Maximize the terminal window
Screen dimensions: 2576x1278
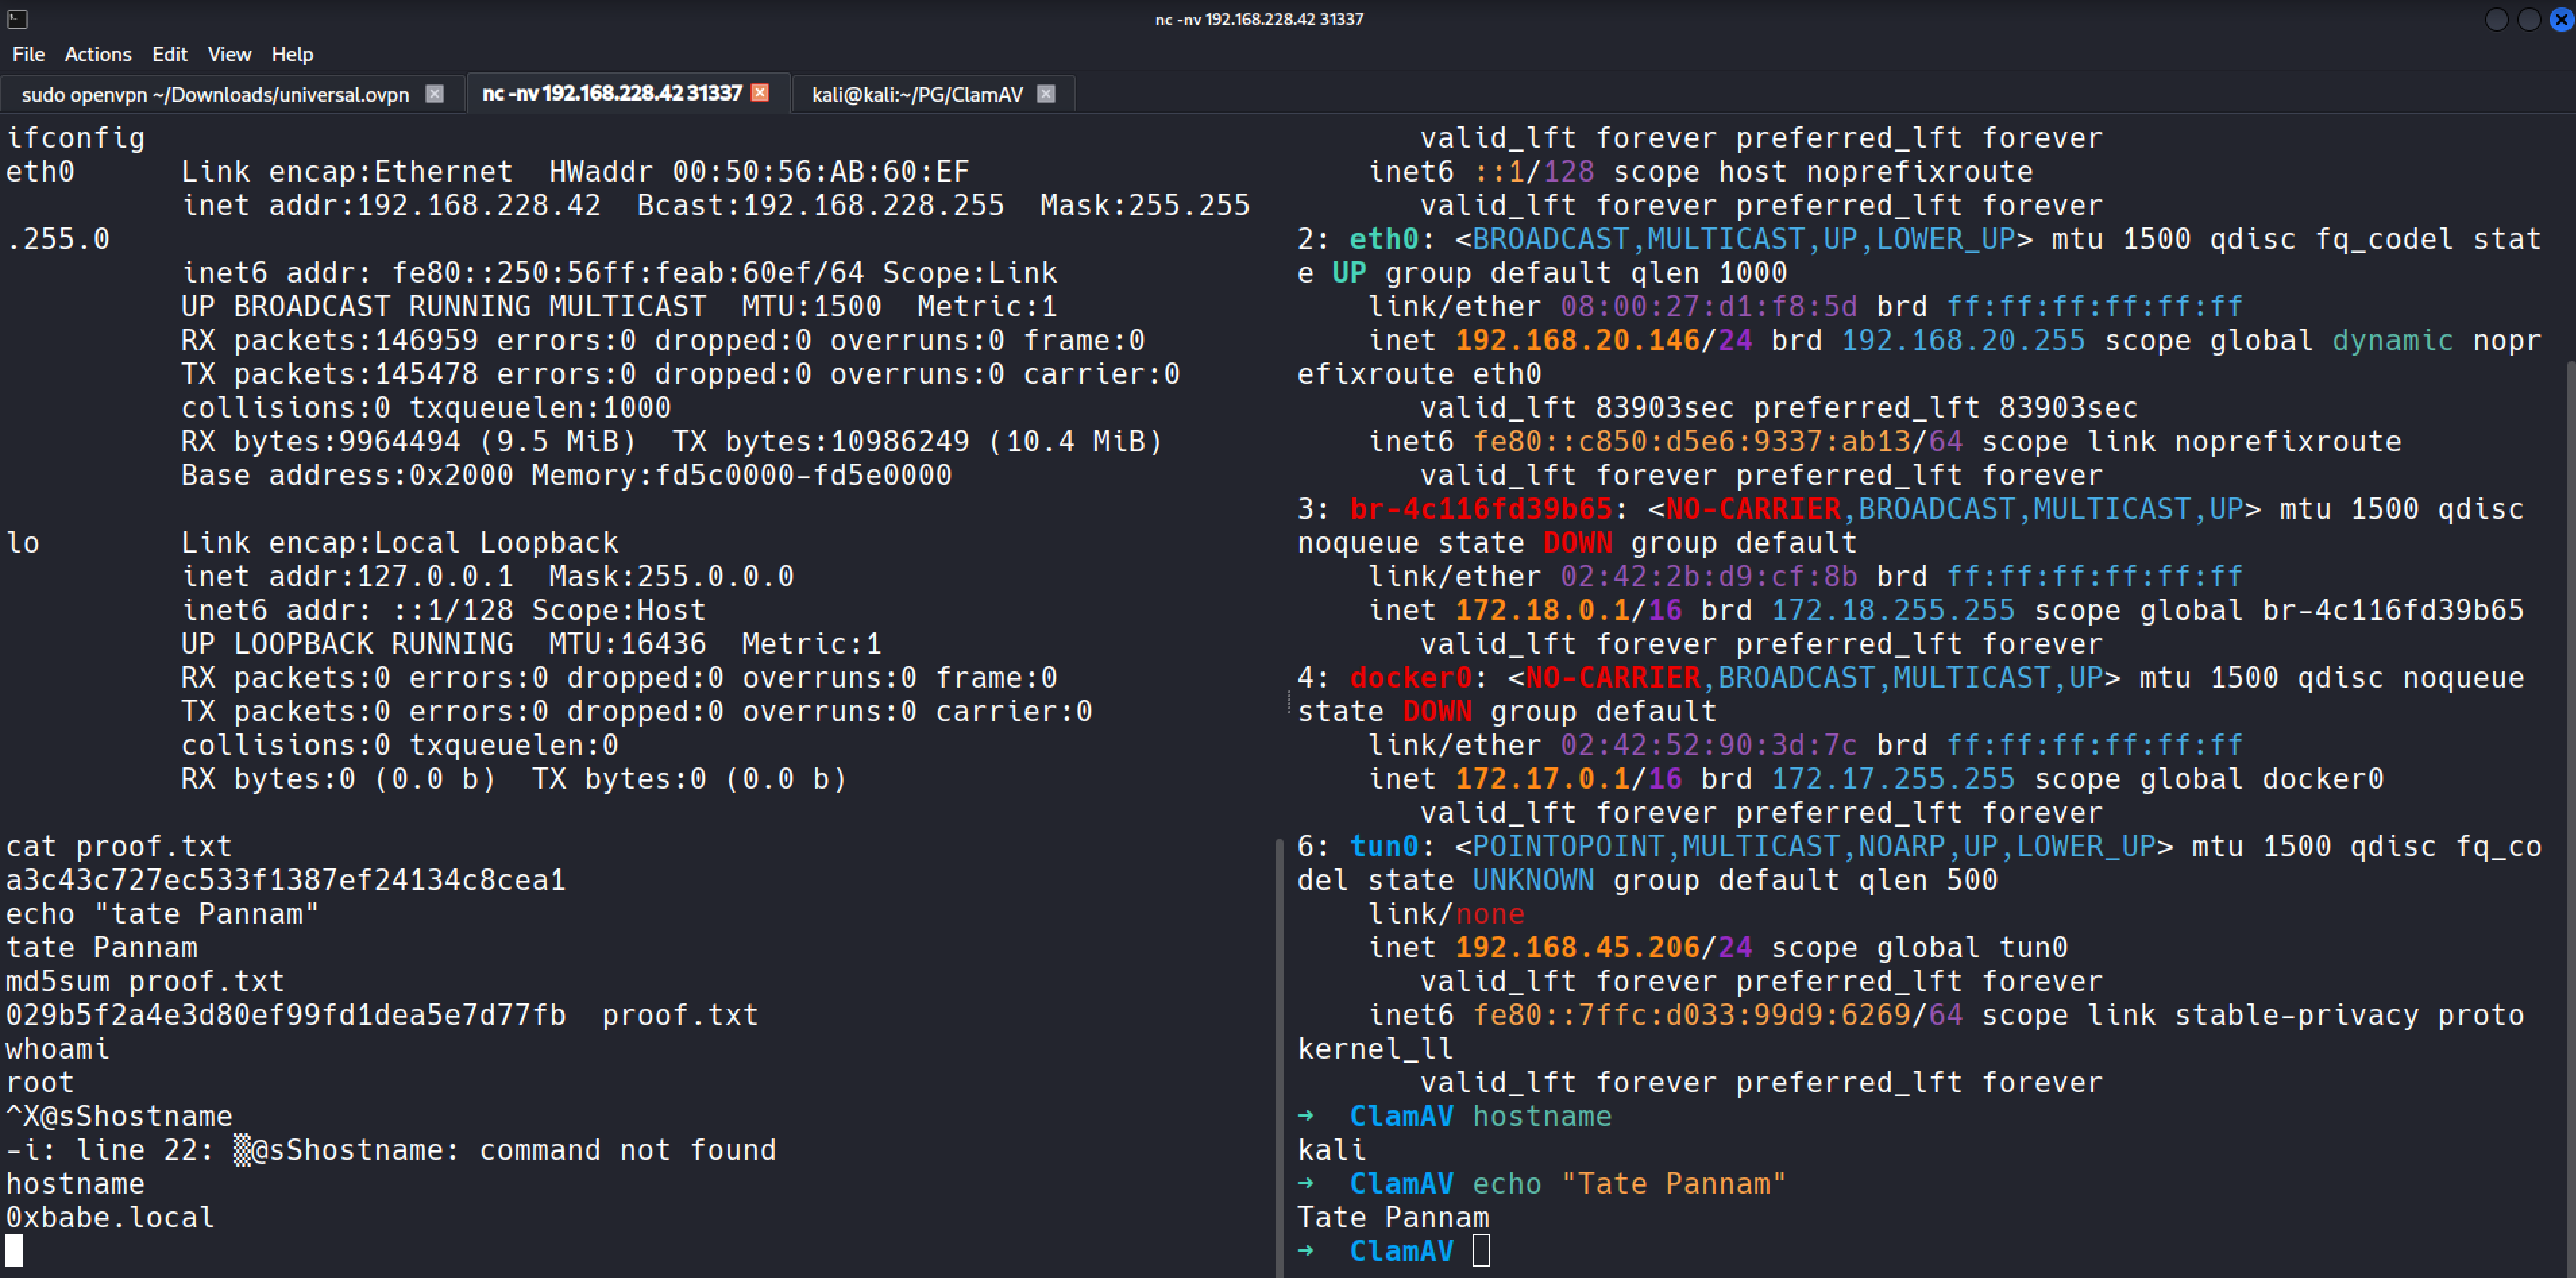pyautogui.click(x=2528, y=19)
